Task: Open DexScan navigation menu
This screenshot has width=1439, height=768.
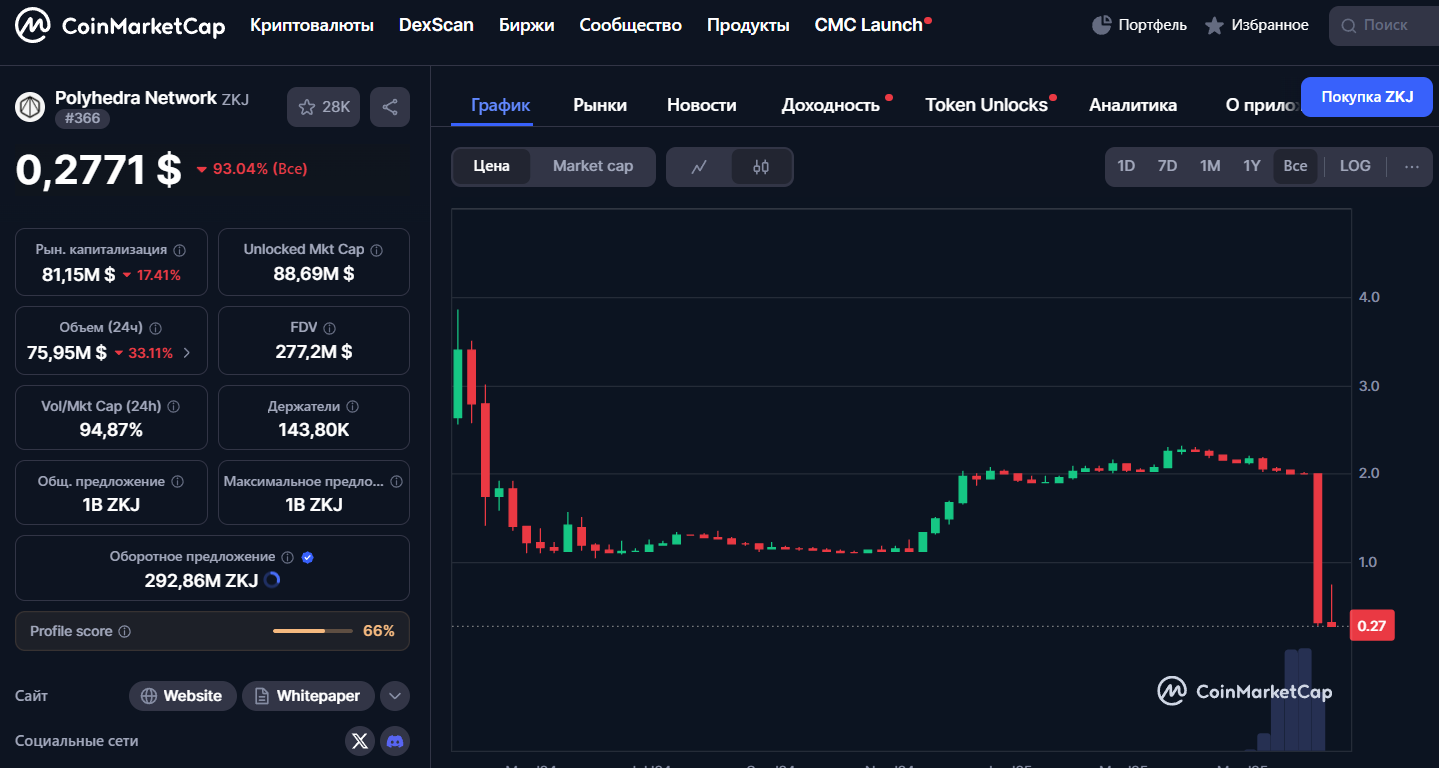Action: click(x=436, y=25)
